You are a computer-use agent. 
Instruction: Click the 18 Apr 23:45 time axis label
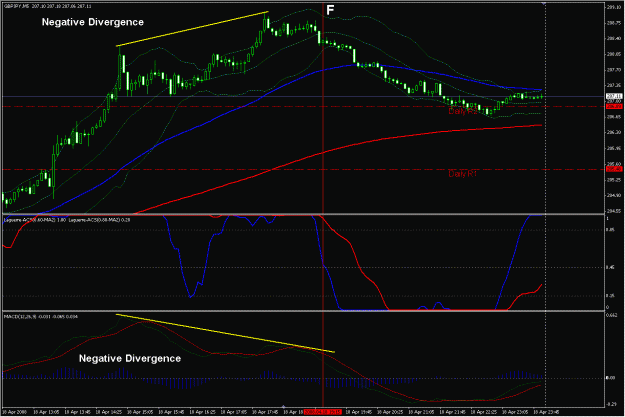pos(546,412)
